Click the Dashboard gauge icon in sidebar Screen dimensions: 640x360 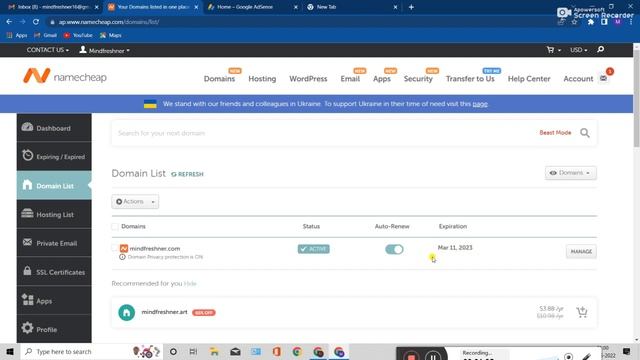pyautogui.click(x=27, y=127)
